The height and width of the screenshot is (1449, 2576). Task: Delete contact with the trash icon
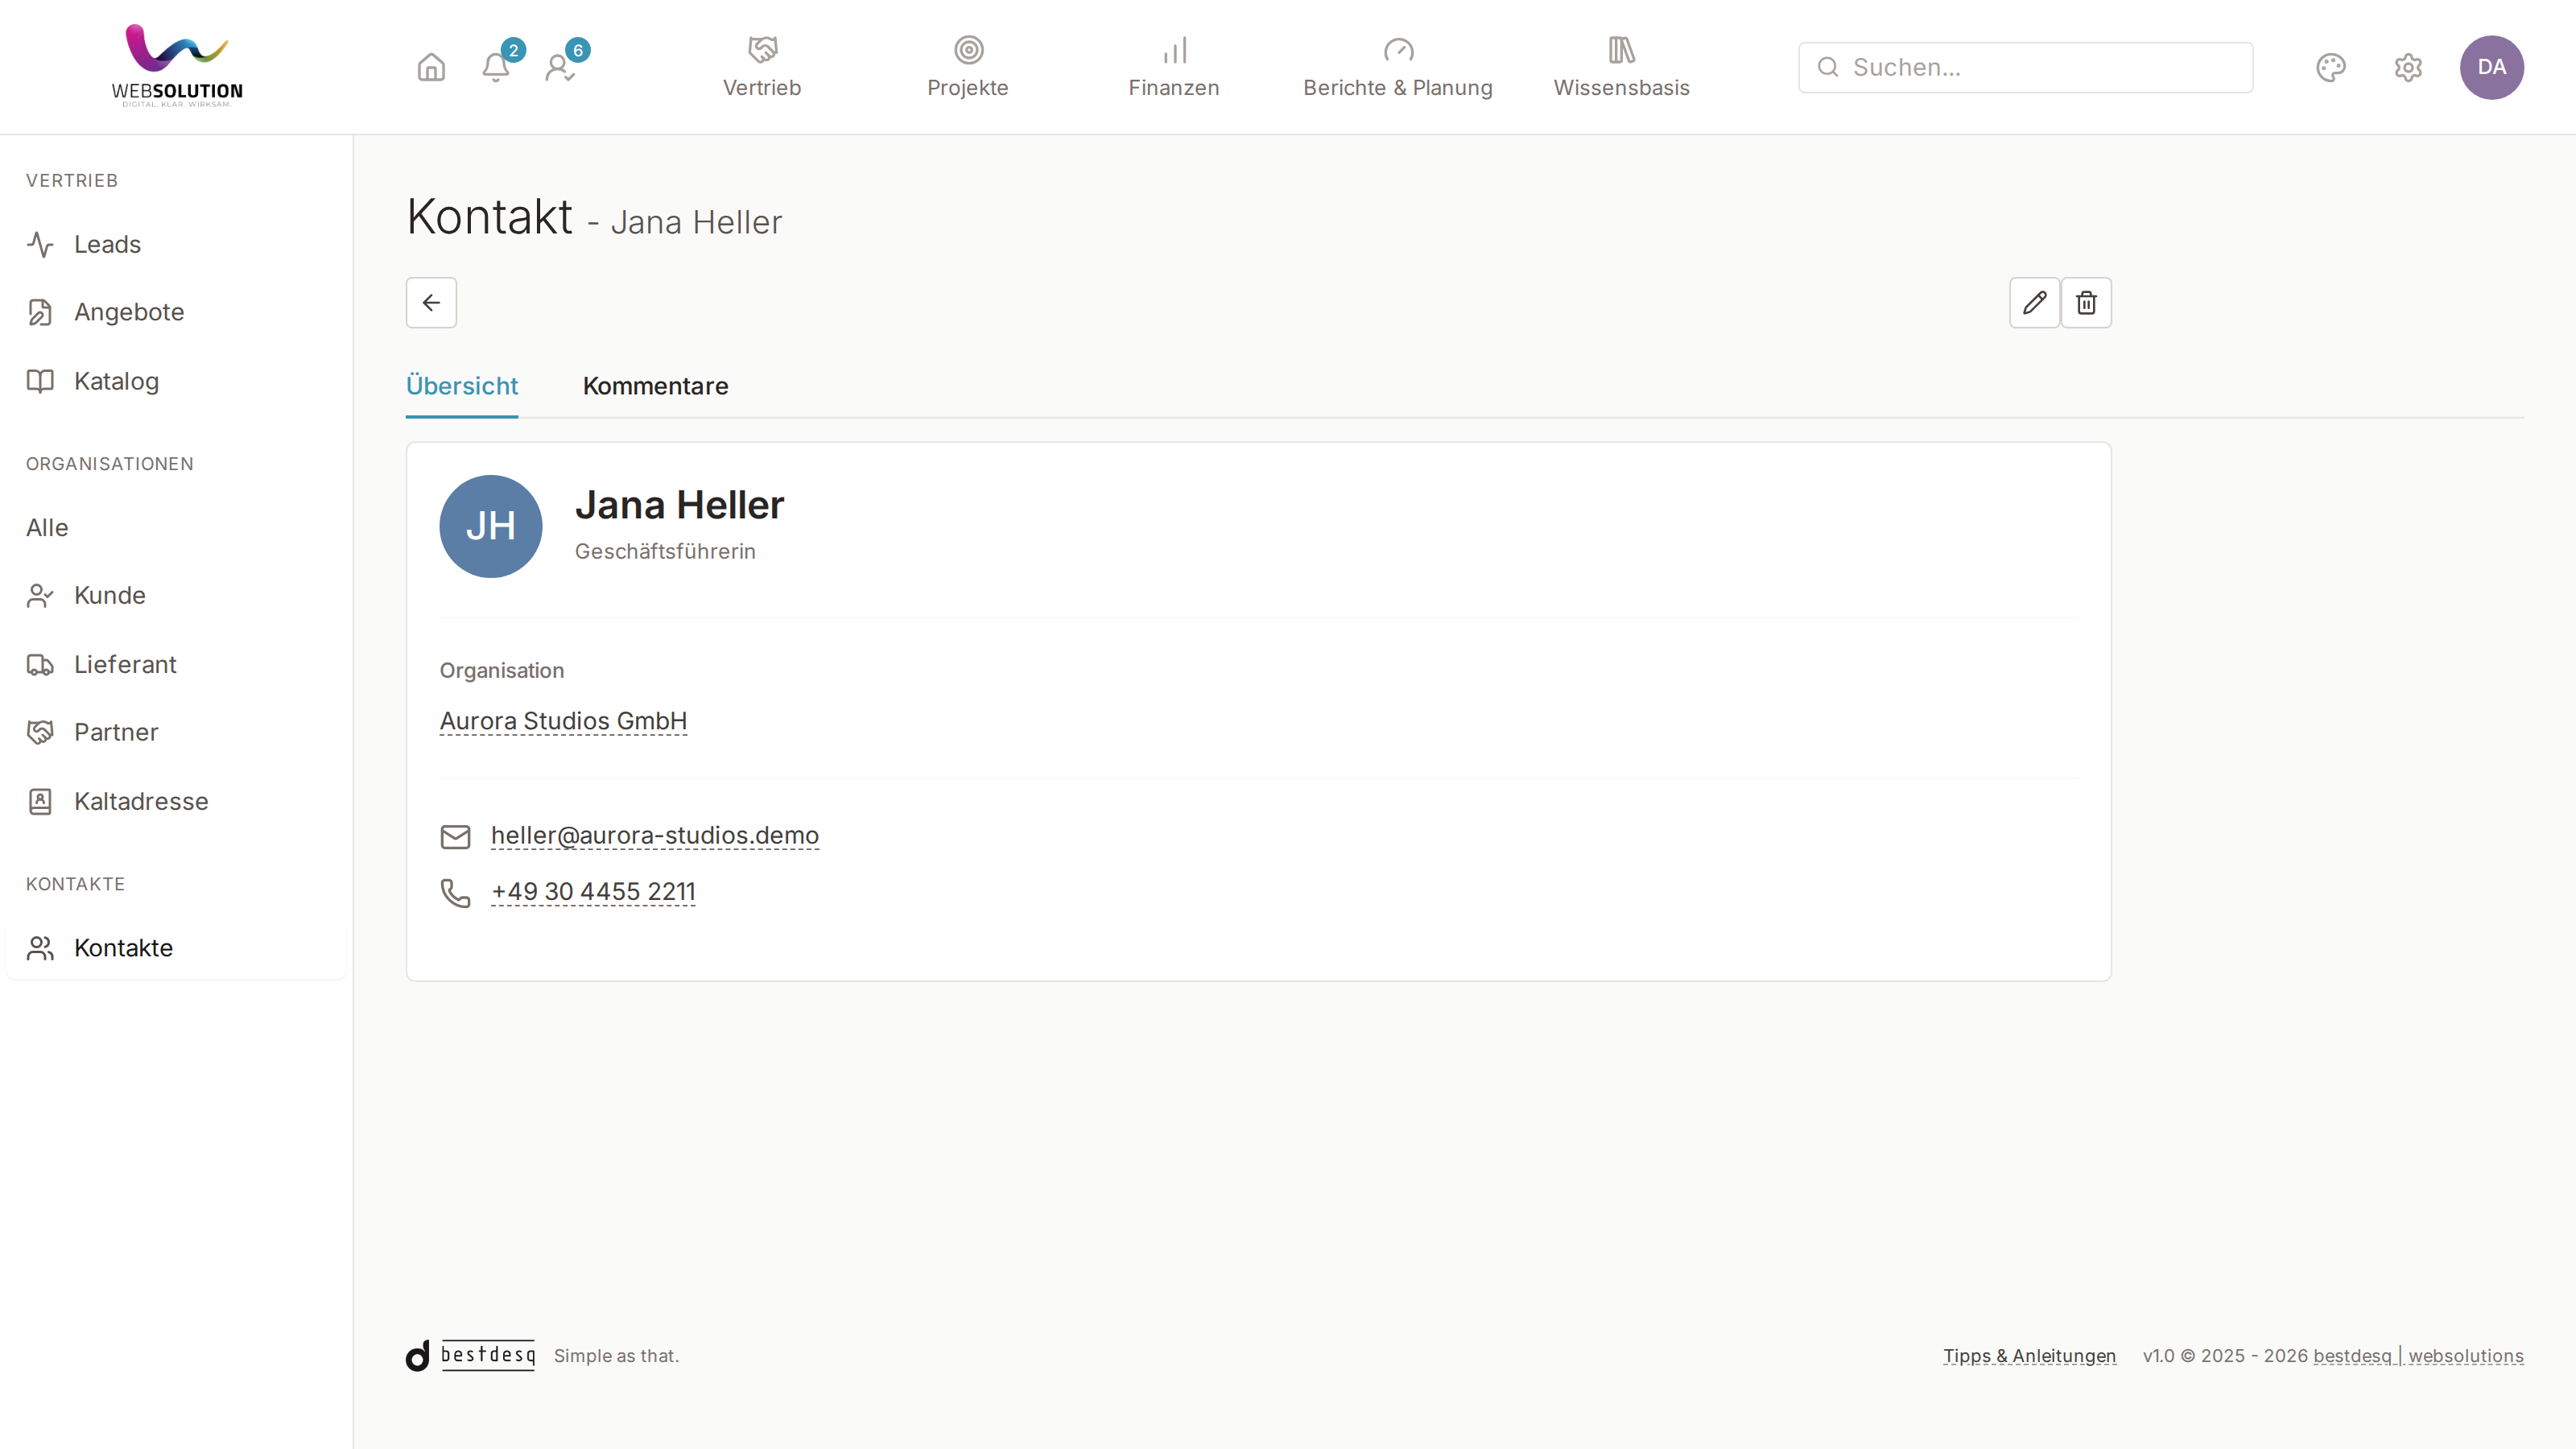pyautogui.click(x=2086, y=302)
